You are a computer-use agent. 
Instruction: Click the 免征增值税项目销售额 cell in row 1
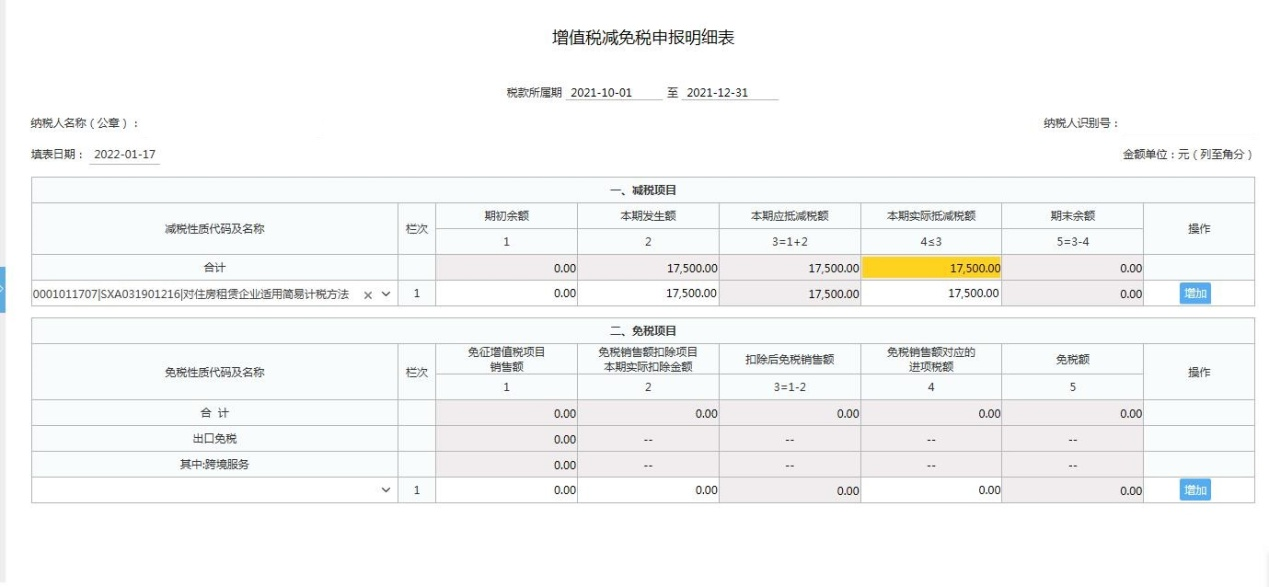click(x=508, y=488)
